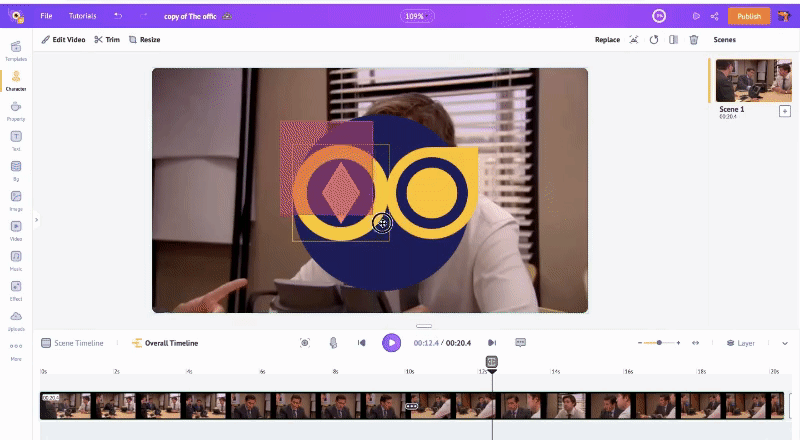Open the File menu
This screenshot has height=440, width=800.
pos(47,16)
